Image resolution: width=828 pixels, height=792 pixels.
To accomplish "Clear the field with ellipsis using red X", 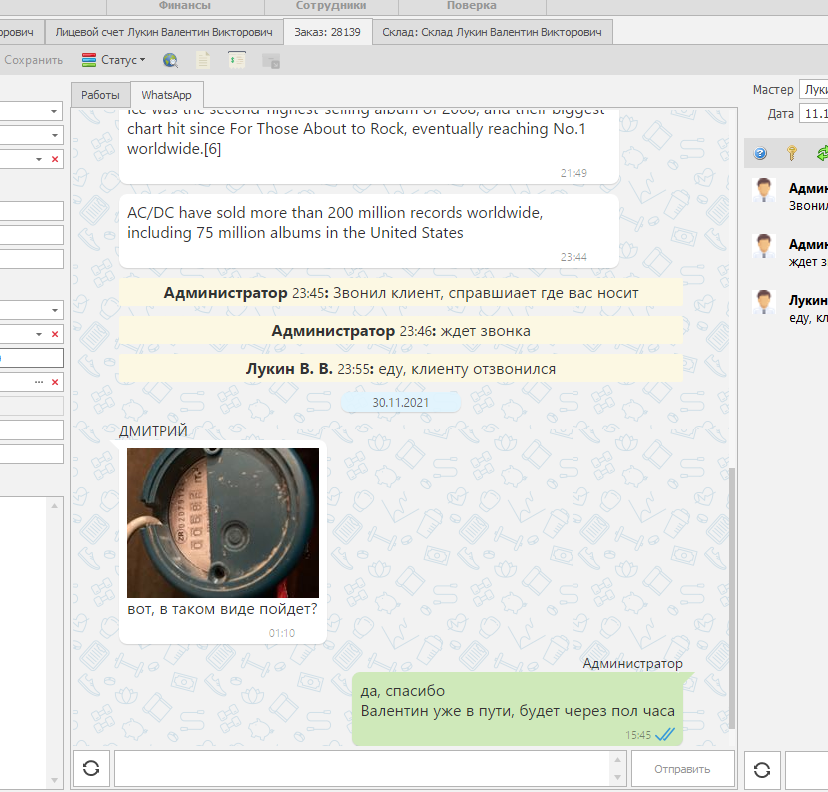I will (x=55, y=382).
